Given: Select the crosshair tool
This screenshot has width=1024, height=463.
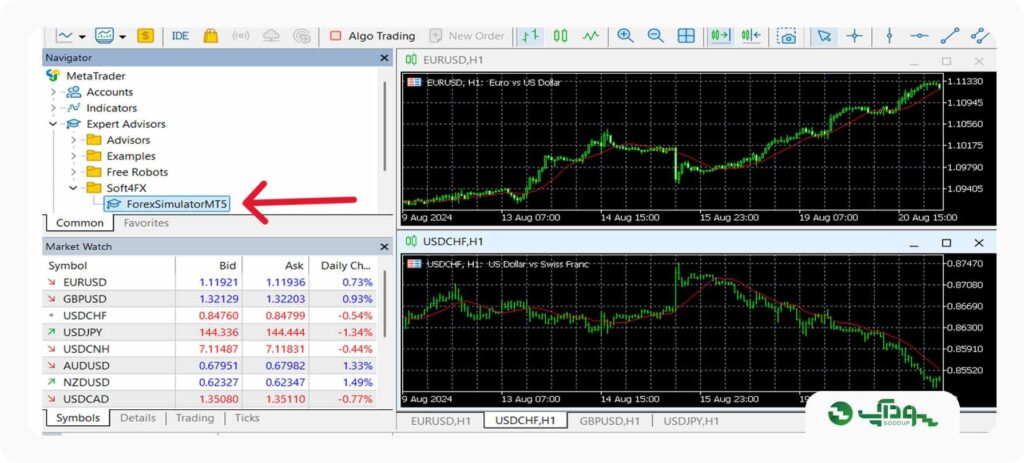Looking at the screenshot, I should [854, 36].
